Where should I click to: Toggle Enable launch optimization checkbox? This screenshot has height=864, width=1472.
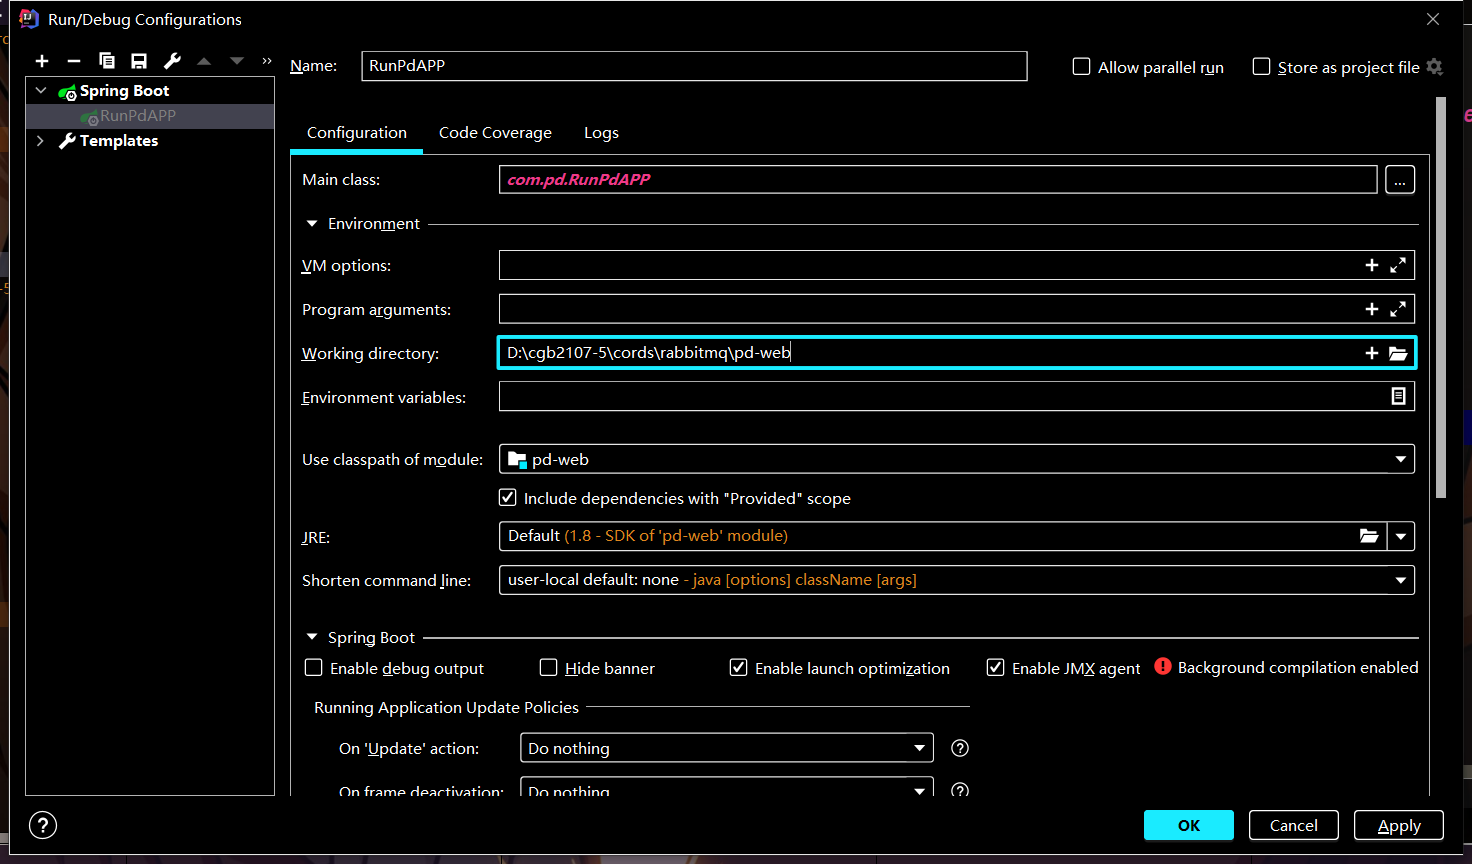tap(738, 667)
